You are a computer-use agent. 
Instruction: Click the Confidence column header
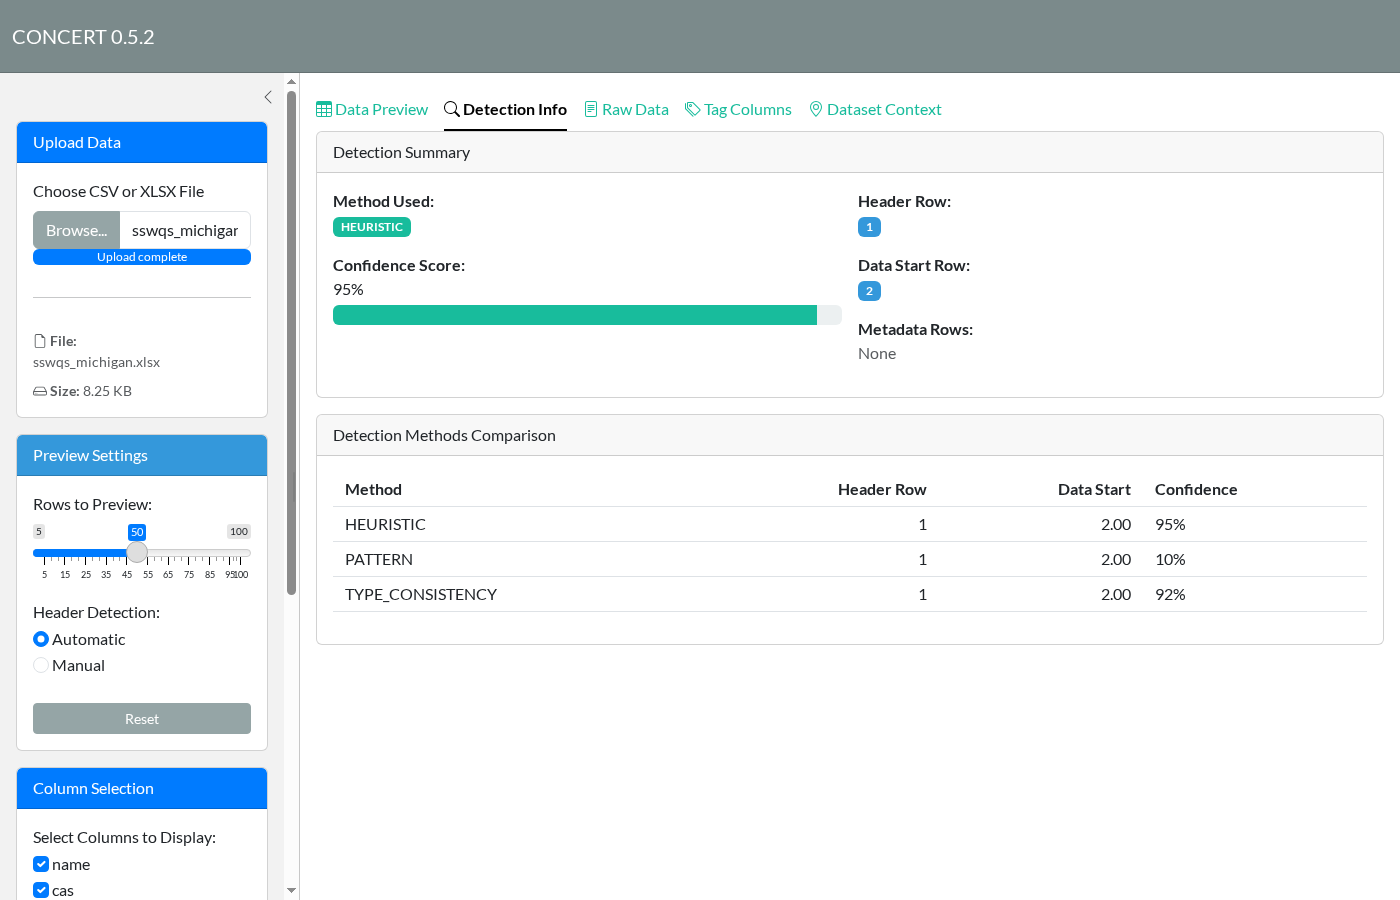(1196, 489)
